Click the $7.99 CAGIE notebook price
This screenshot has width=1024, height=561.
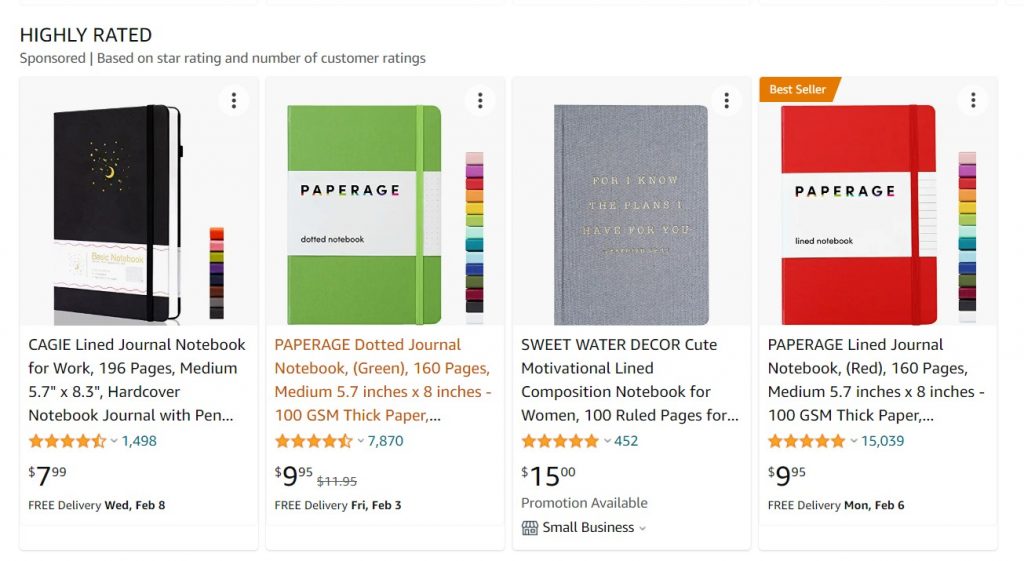tap(48, 476)
